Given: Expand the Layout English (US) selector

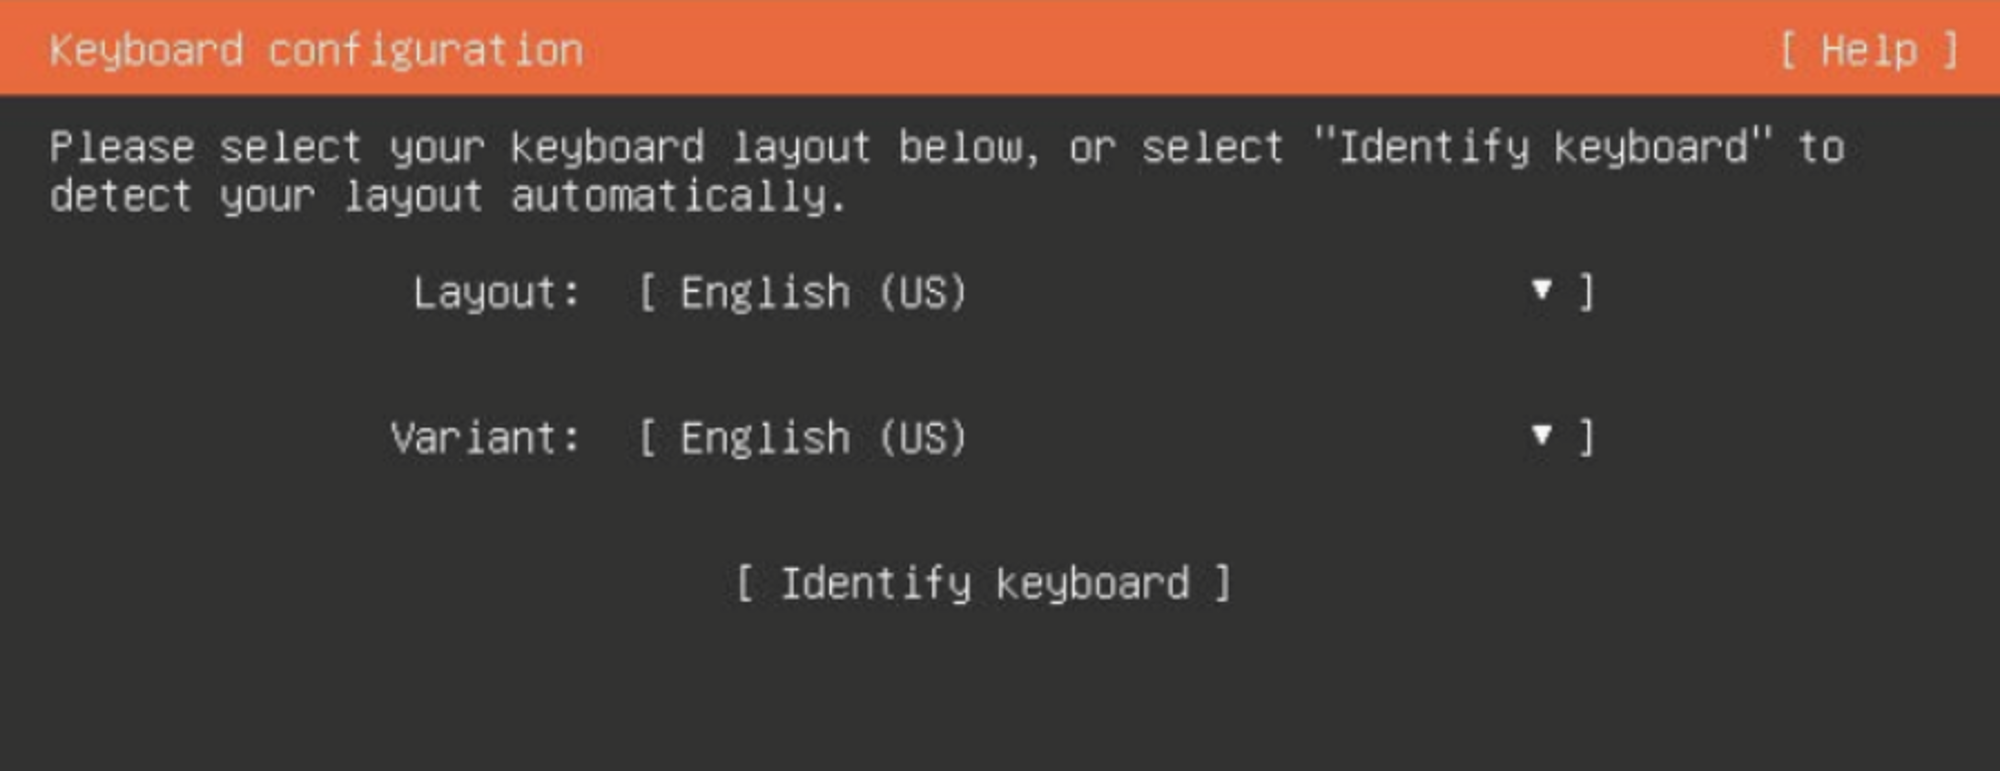Looking at the screenshot, I should [x=1116, y=292].
